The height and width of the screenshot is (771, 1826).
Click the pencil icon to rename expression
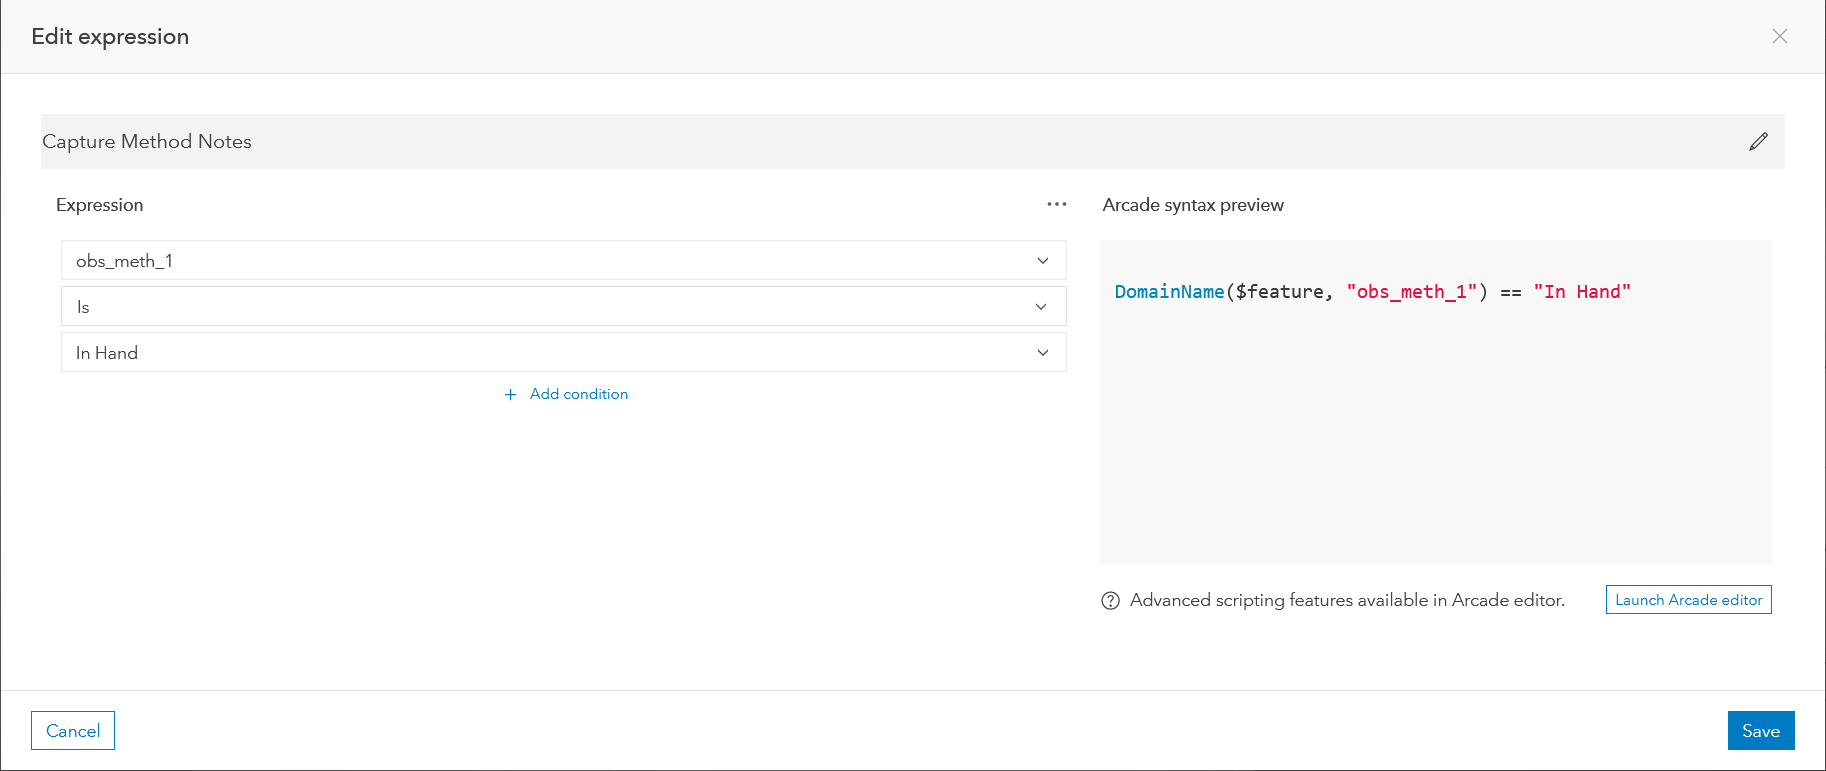(x=1758, y=142)
